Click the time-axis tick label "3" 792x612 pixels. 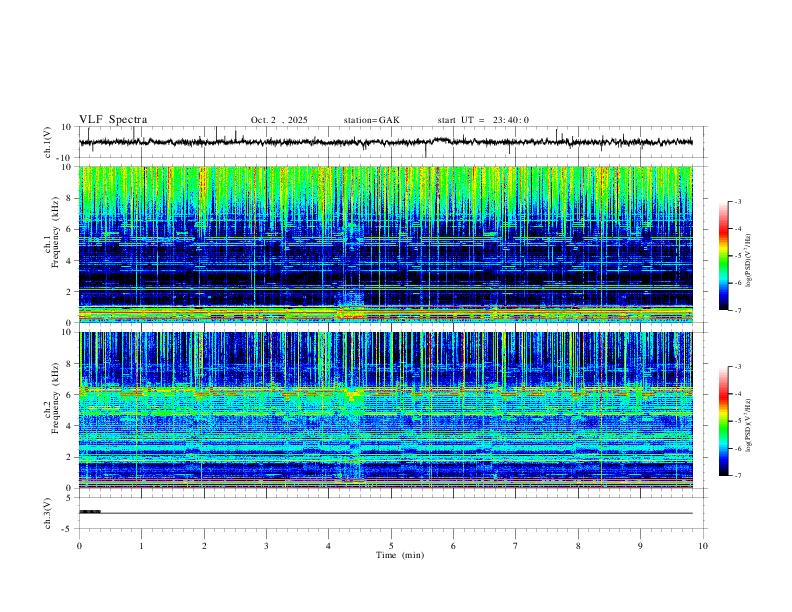pyautogui.click(x=266, y=546)
